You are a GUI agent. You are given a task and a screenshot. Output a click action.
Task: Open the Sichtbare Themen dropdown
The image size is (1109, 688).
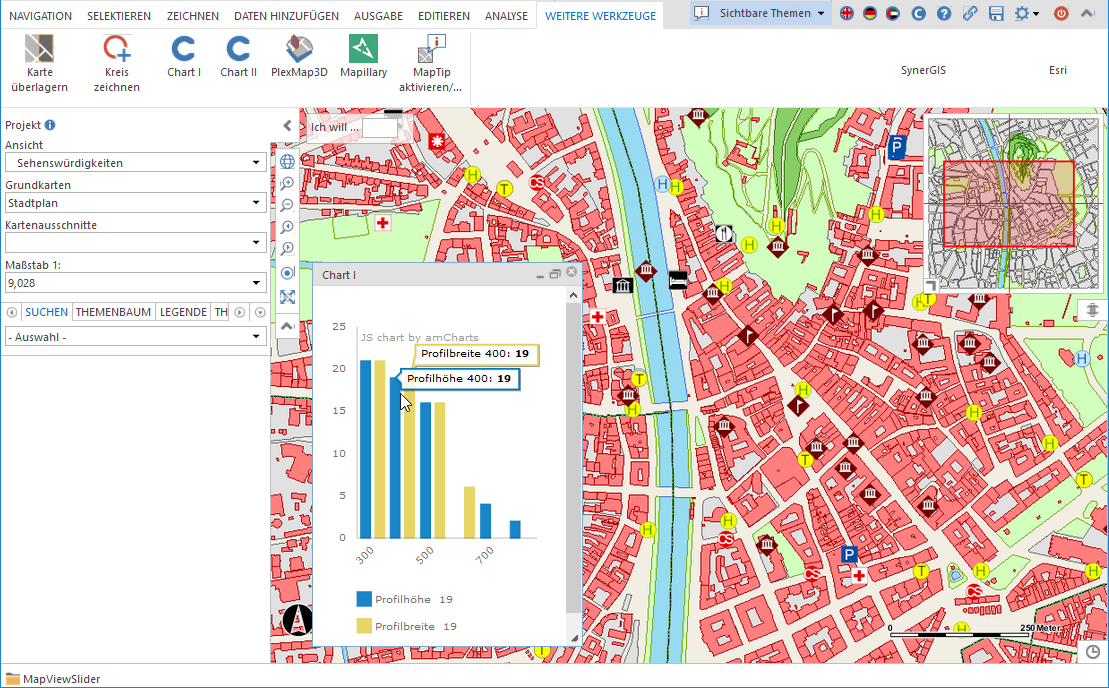pos(761,14)
